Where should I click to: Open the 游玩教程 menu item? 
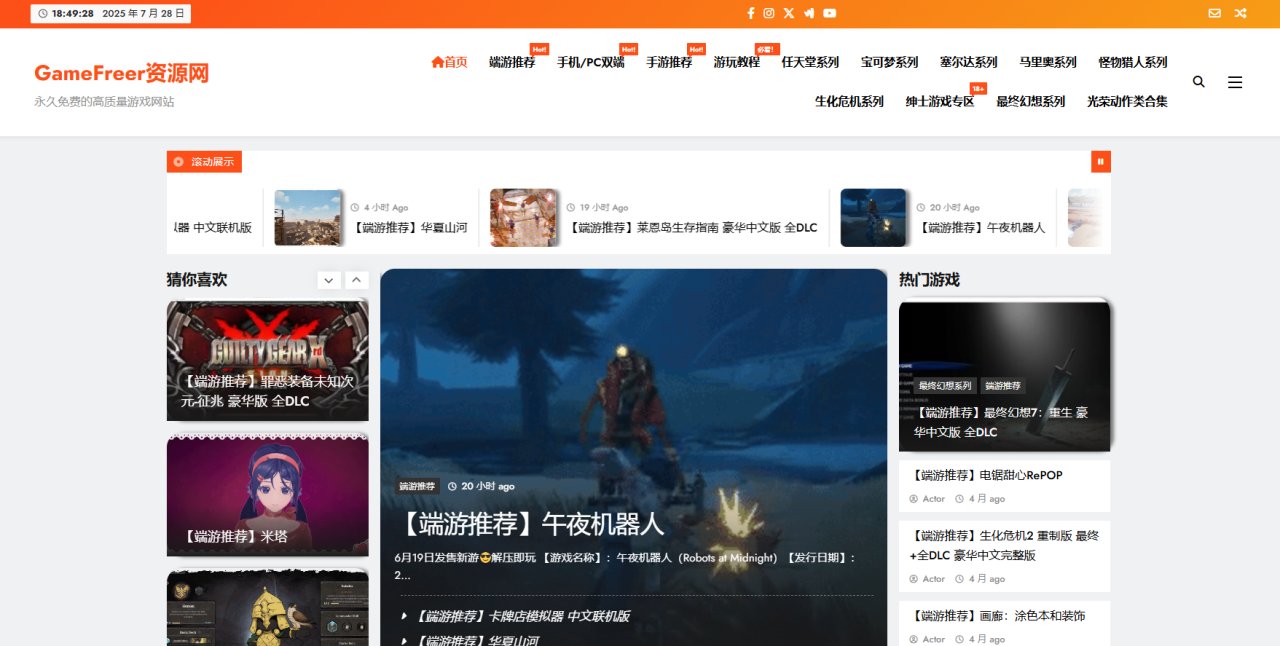pos(736,62)
